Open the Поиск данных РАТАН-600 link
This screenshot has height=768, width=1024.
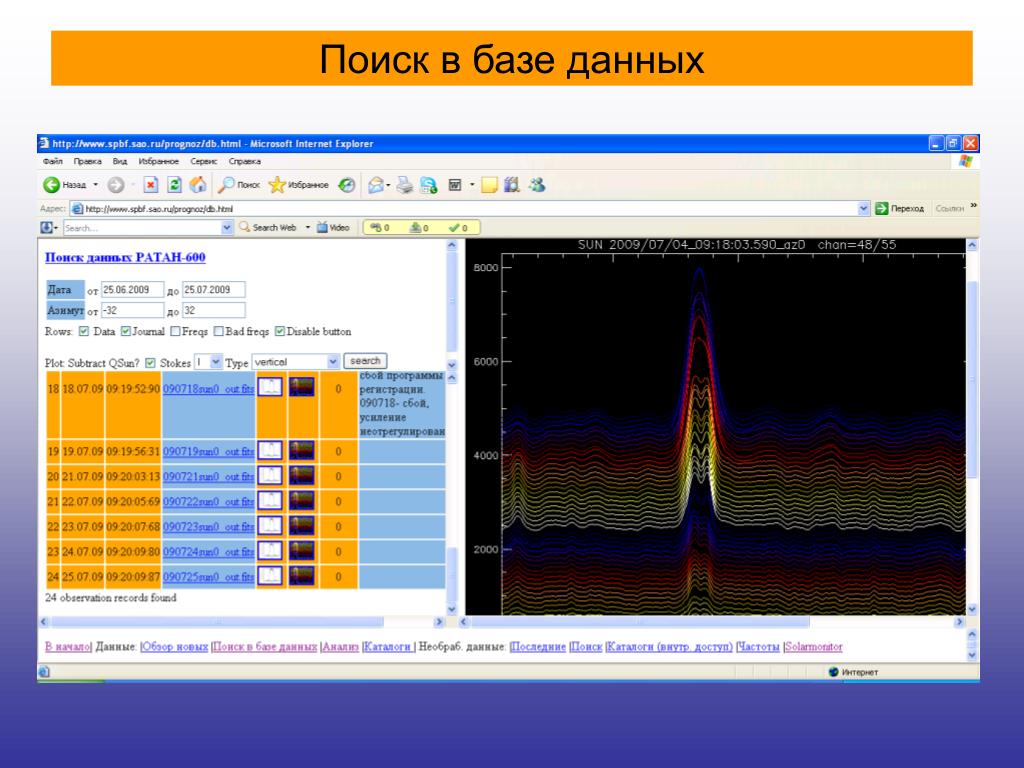(x=125, y=257)
